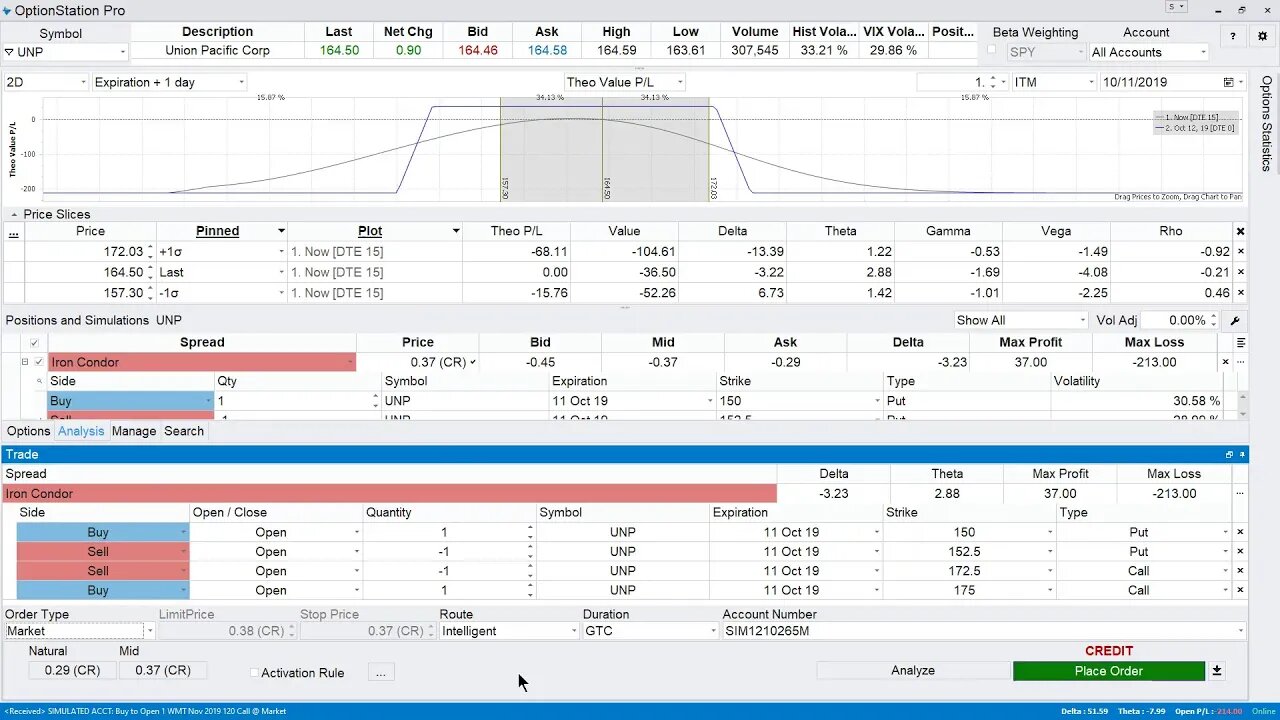Delete the -1σ price slice row
The width and height of the screenshot is (1280, 720).
point(1241,293)
